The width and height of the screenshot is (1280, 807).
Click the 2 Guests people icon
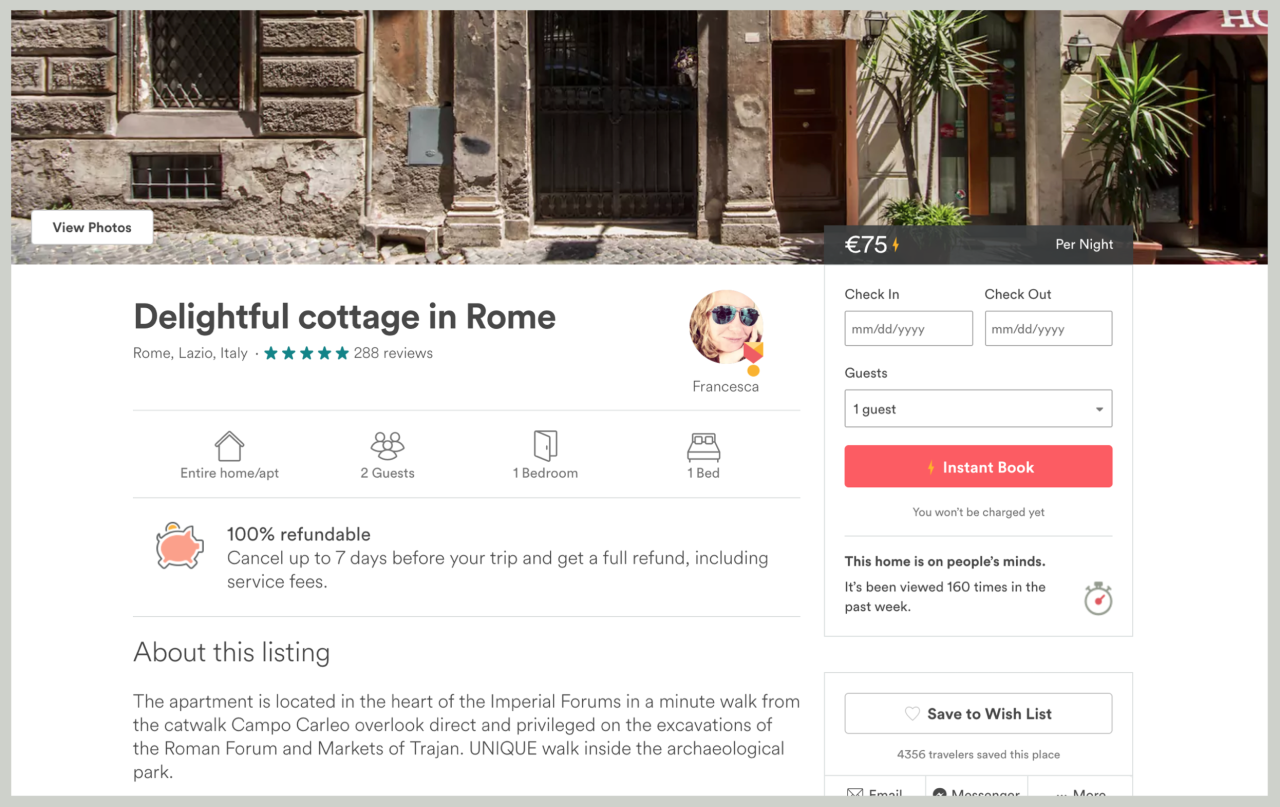tap(387, 446)
